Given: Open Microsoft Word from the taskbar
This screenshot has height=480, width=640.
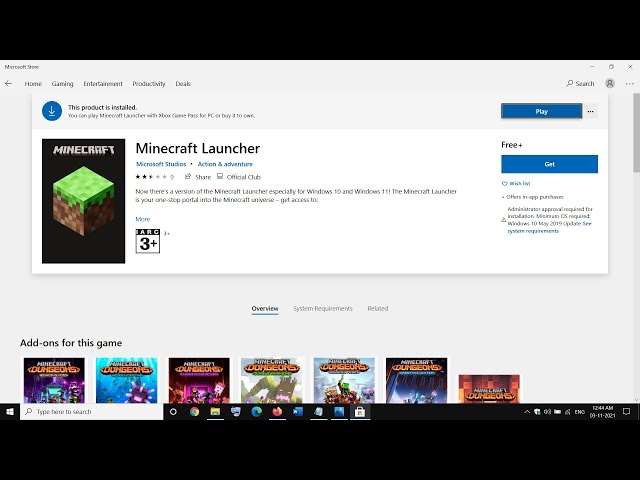Looking at the screenshot, I should (x=298, y=412).
